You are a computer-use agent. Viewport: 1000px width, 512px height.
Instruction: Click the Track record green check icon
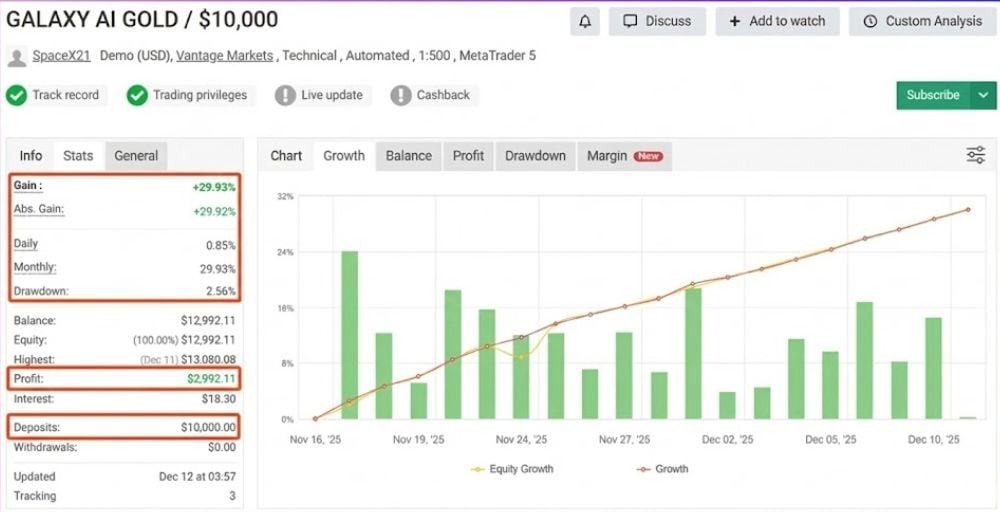16,96
